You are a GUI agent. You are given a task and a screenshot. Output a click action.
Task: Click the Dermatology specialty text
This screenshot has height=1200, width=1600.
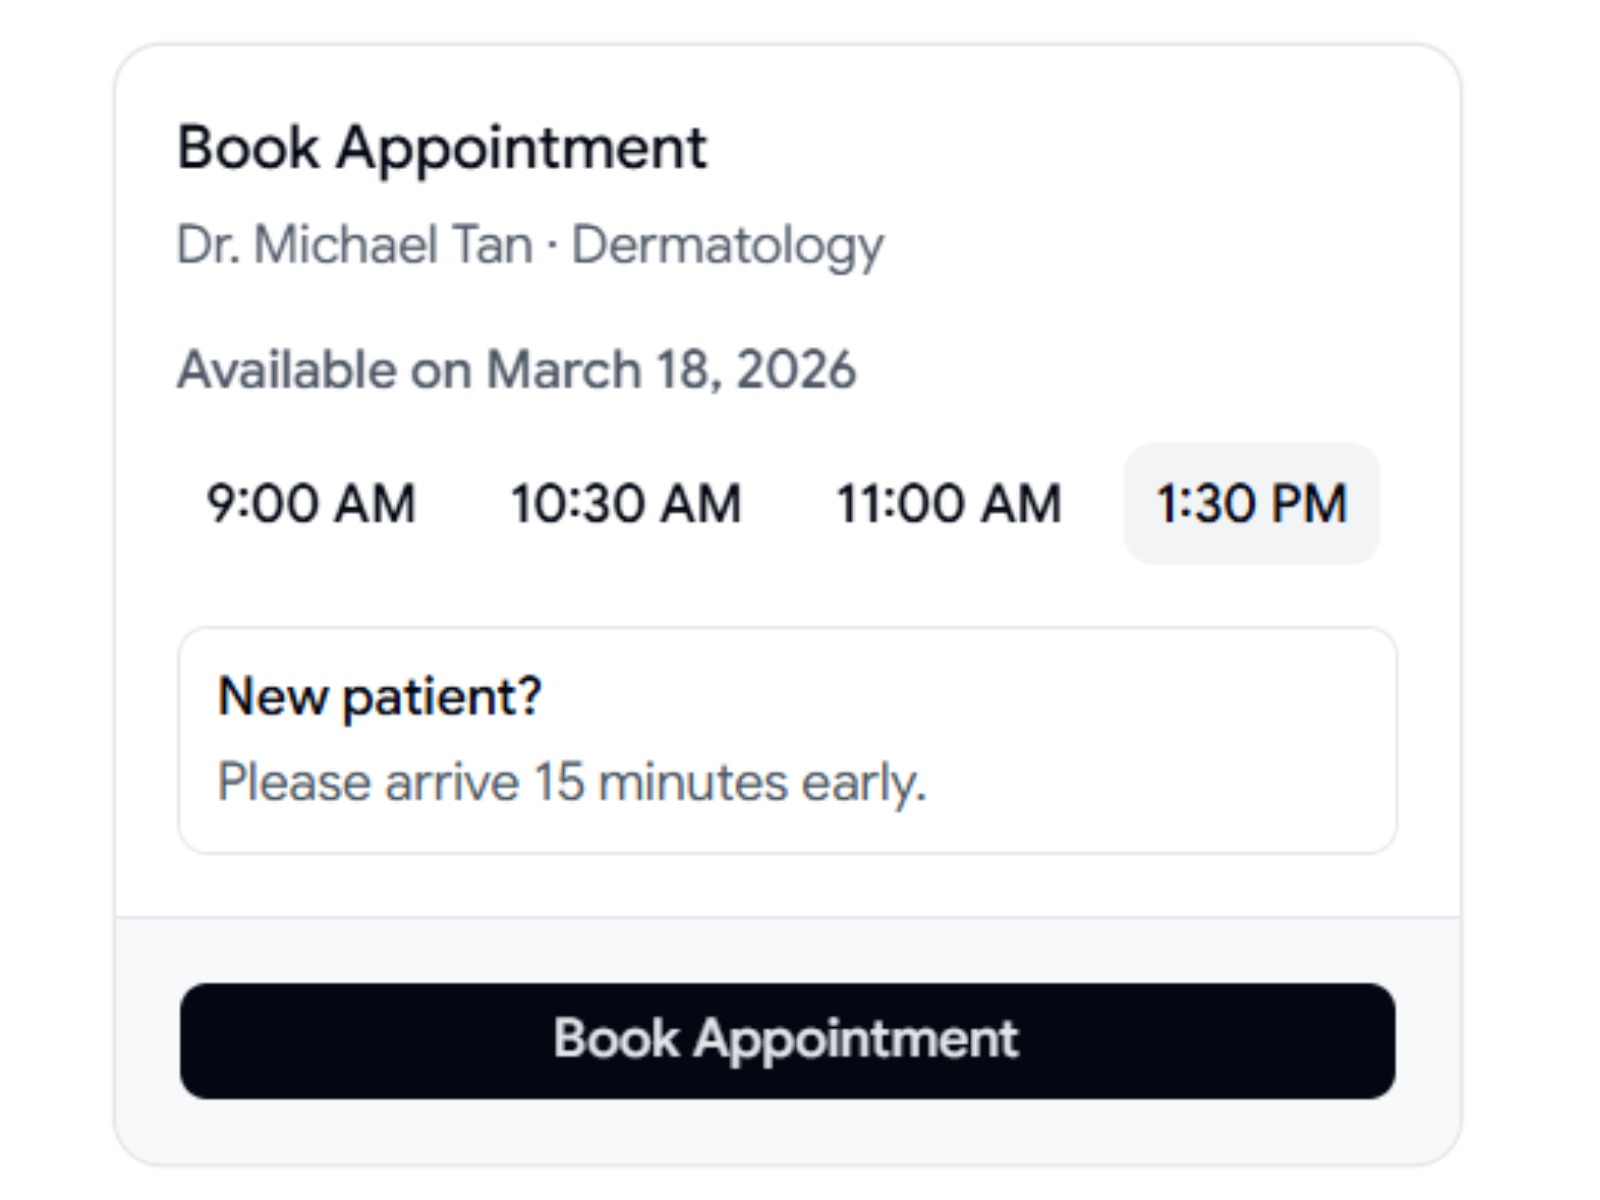click(x=728, y=247)
